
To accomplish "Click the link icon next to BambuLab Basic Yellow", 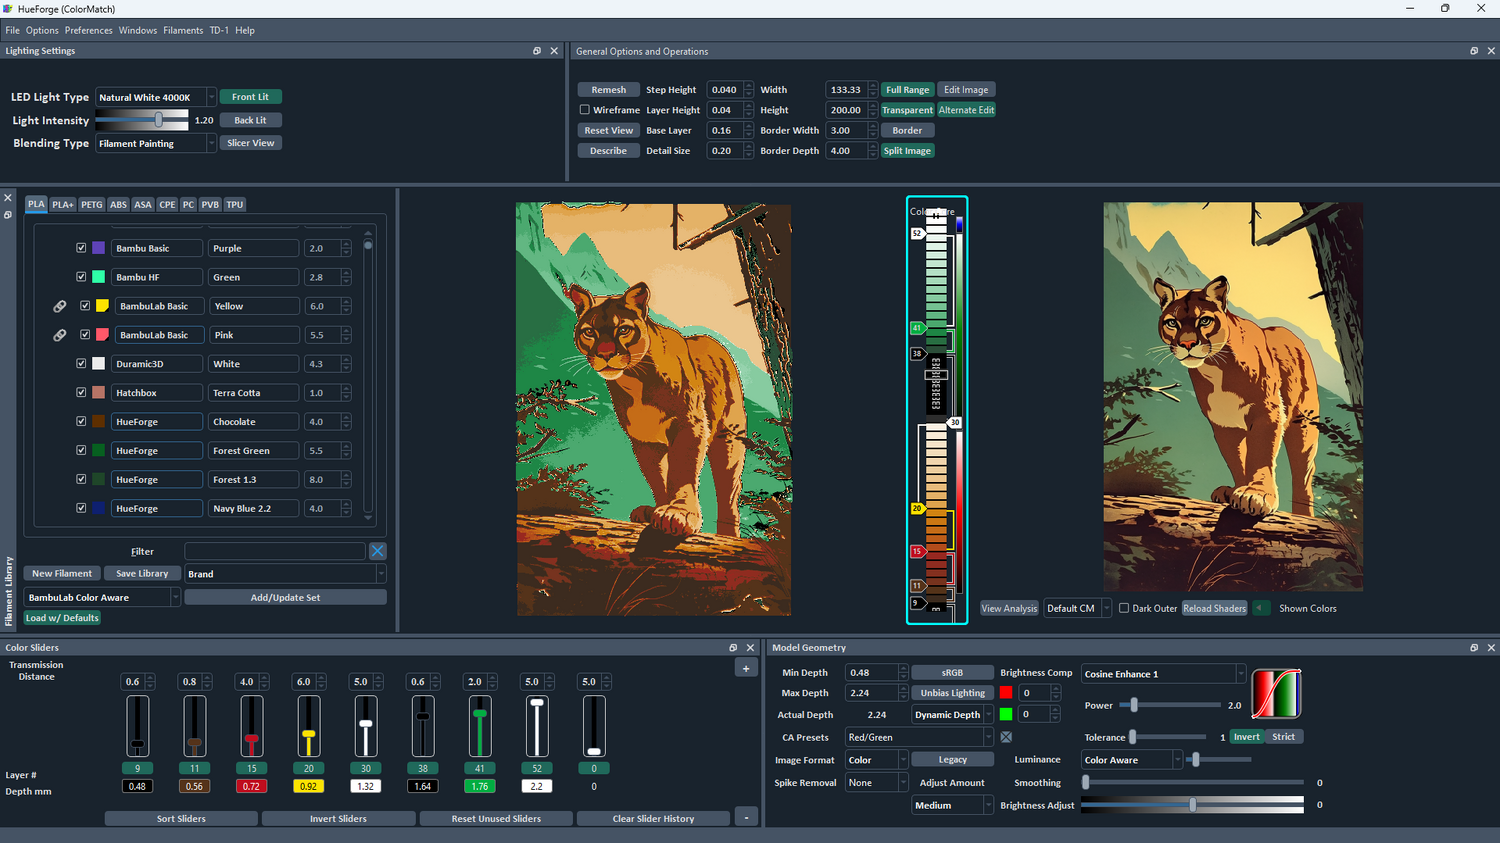I will (60, 306).
